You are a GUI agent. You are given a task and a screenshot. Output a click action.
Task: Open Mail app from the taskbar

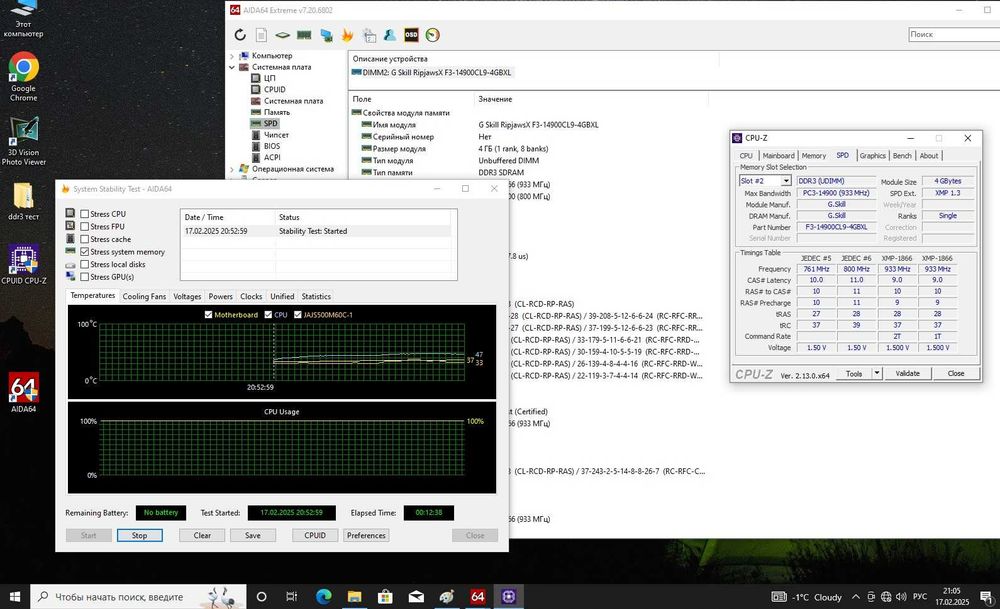416,596
